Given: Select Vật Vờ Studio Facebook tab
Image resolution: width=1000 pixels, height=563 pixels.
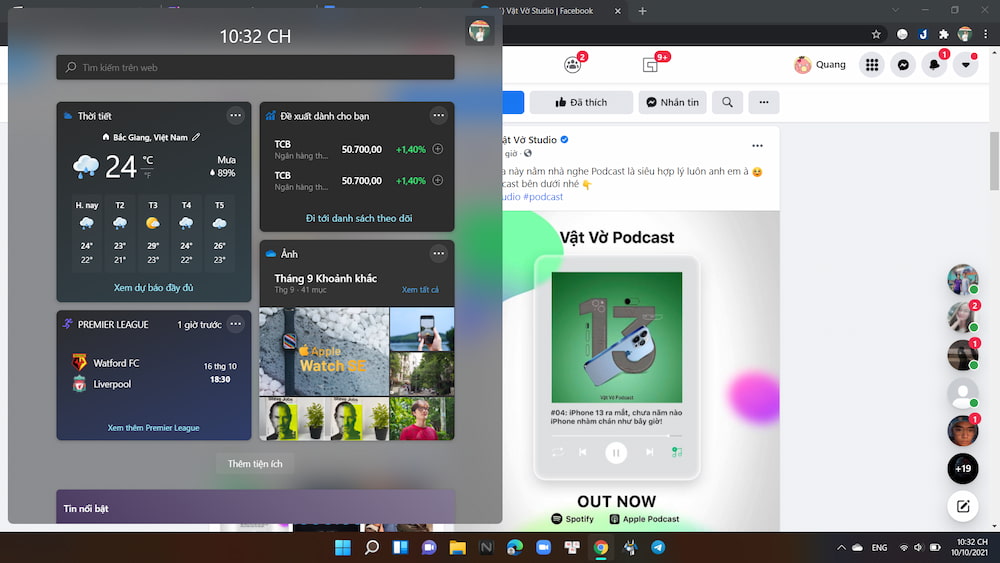Looking at the screenshot, I should pos(548,11).
